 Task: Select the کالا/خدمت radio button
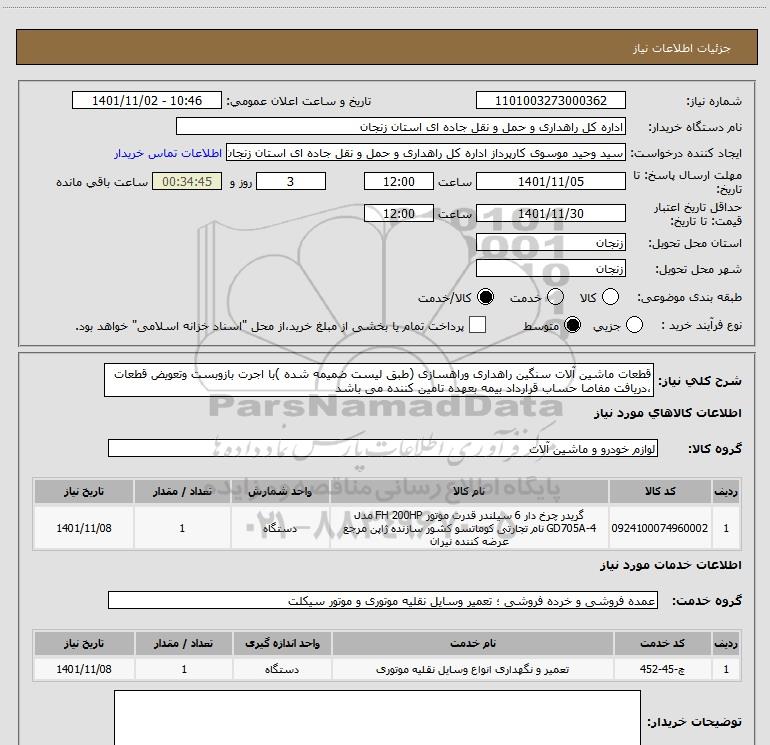pos(486,297)
